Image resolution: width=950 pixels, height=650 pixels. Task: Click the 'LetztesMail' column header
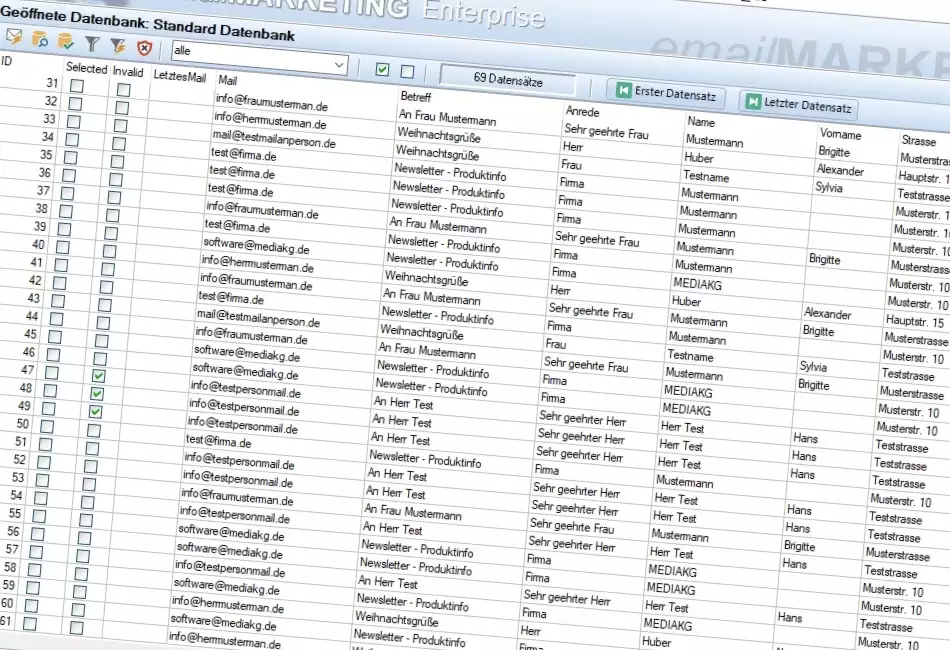[x=179, y=76]
